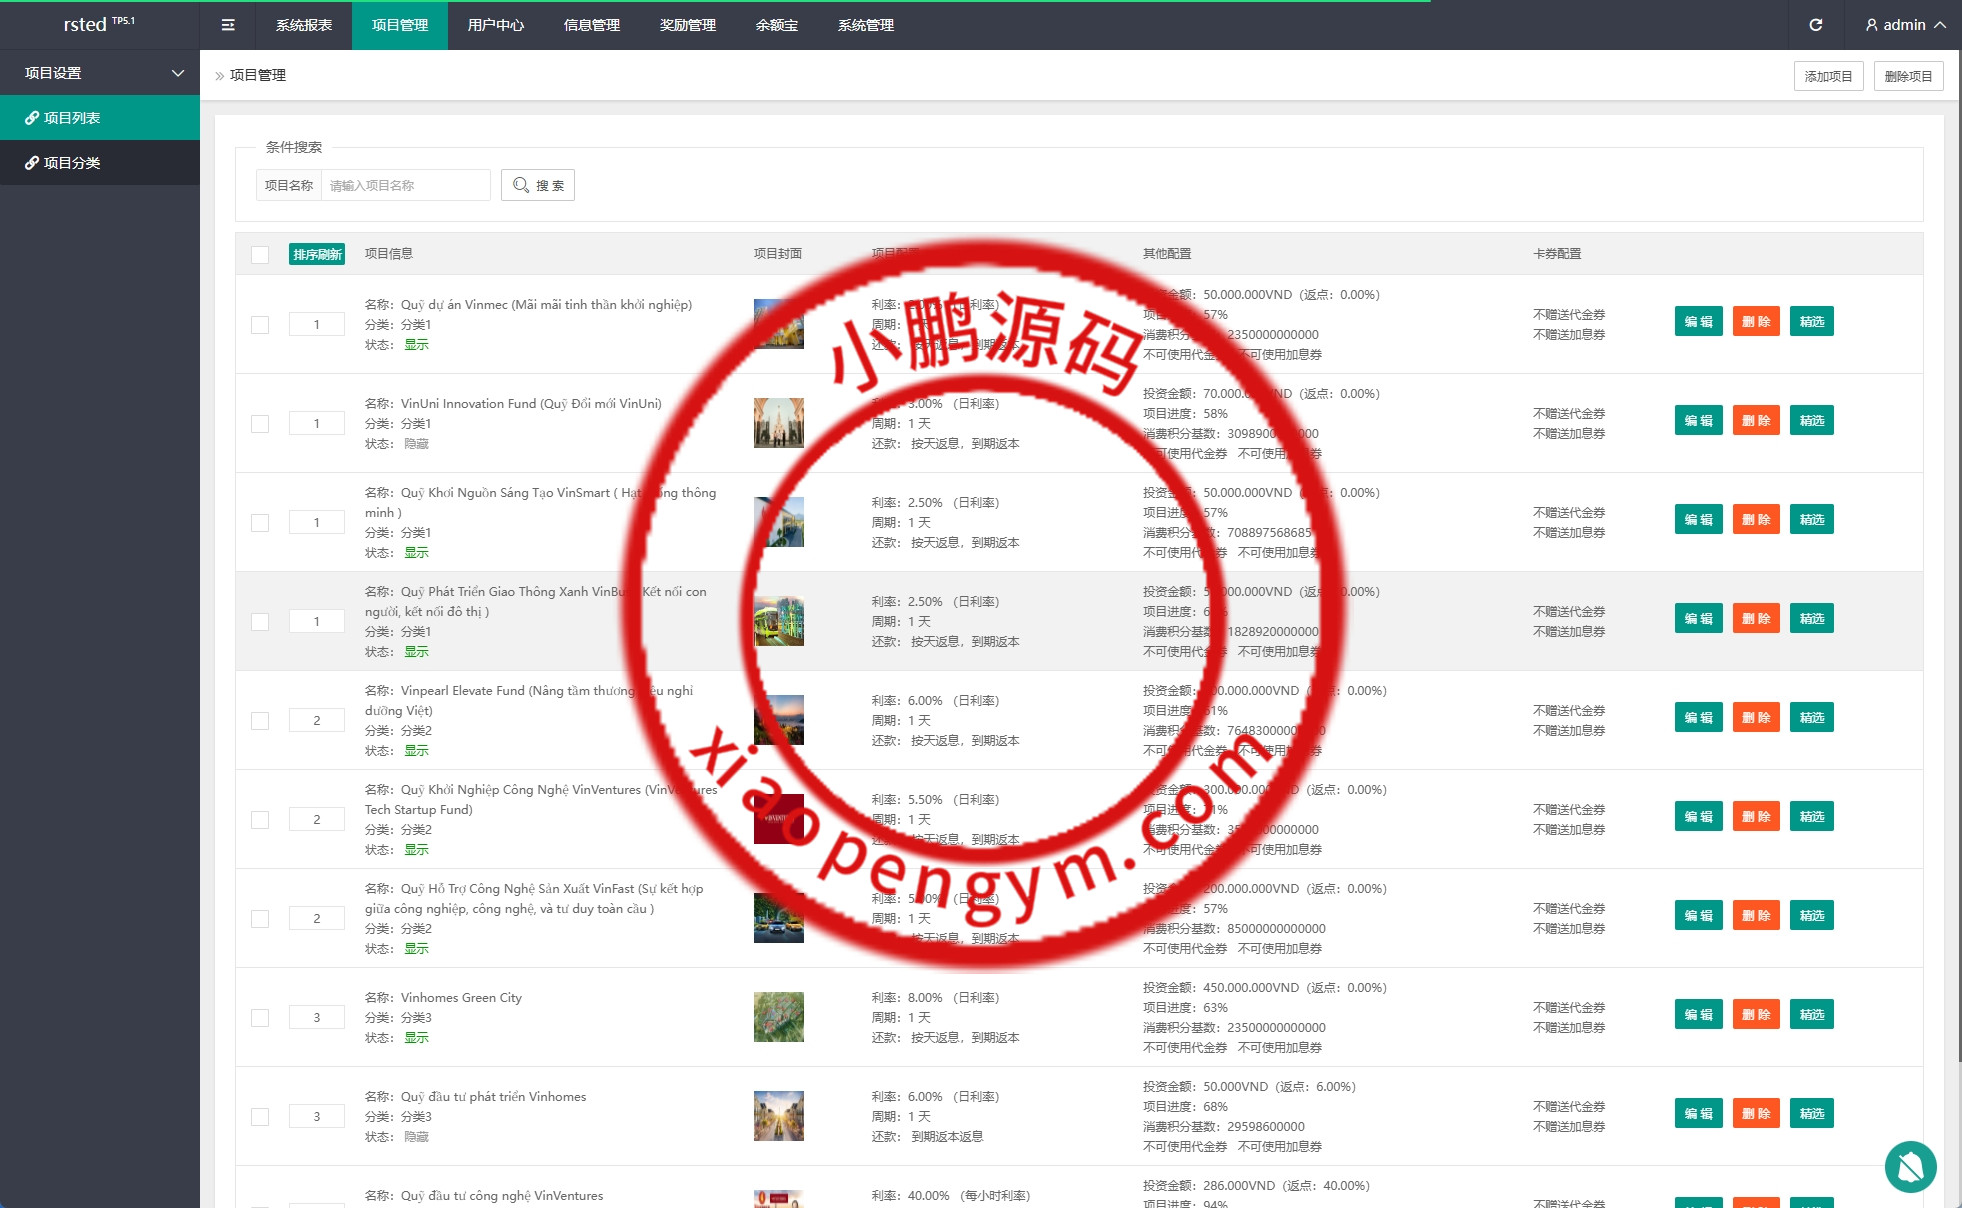Screen dimensions: 1962x1208
Task: Toggle the select-all checkbox in header
Action: pos(260,254)
